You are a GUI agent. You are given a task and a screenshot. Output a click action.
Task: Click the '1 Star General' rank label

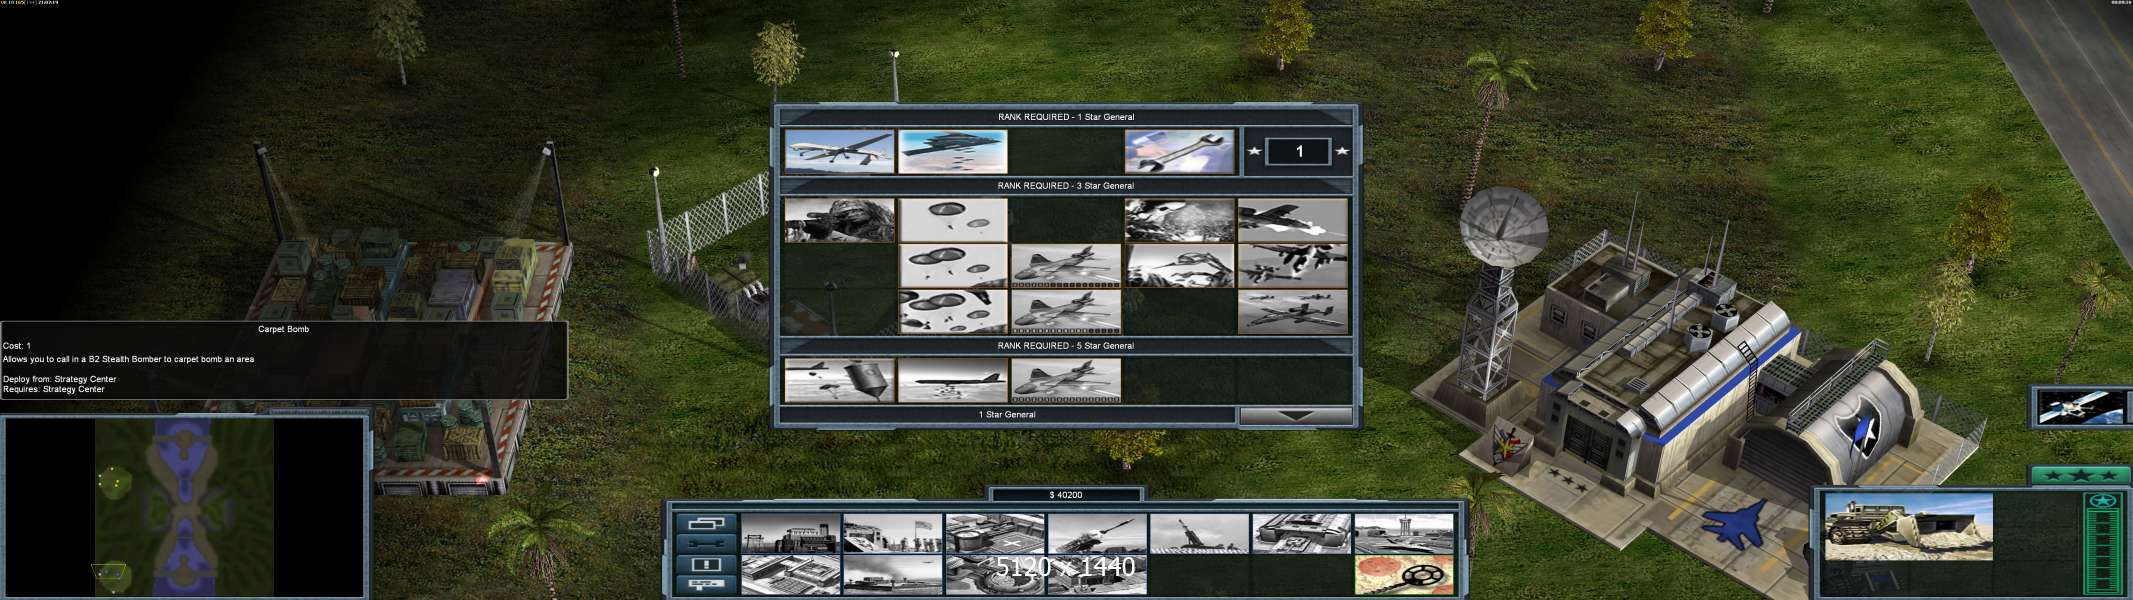tap(1007, 415)
